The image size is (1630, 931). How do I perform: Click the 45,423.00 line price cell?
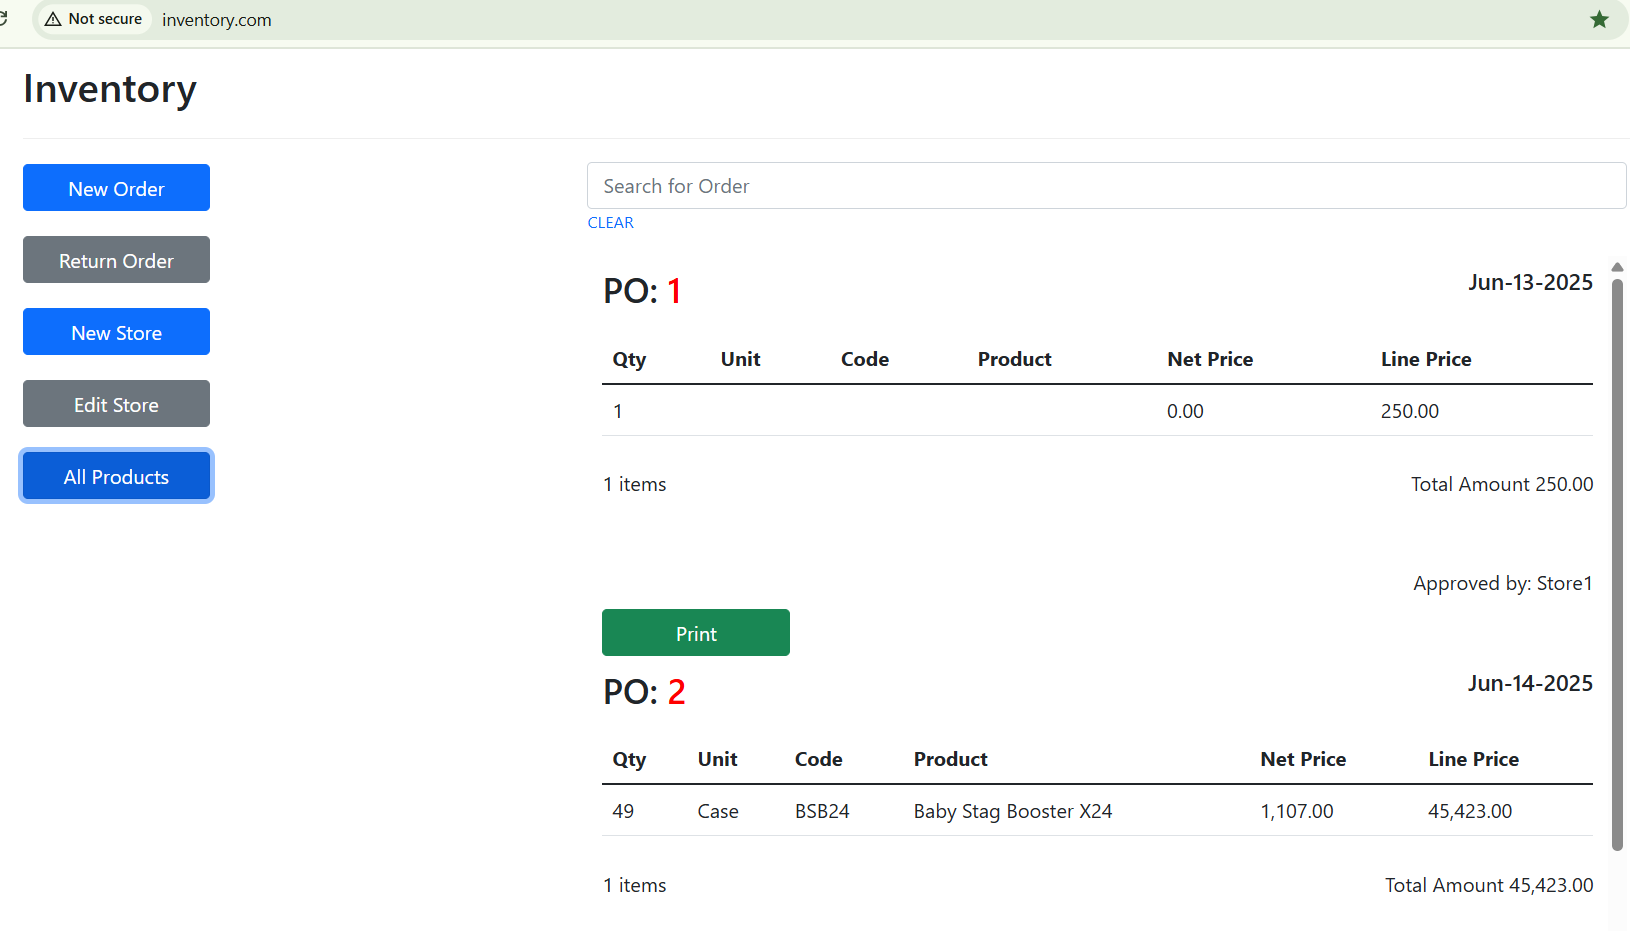[x=1469, y=811]
